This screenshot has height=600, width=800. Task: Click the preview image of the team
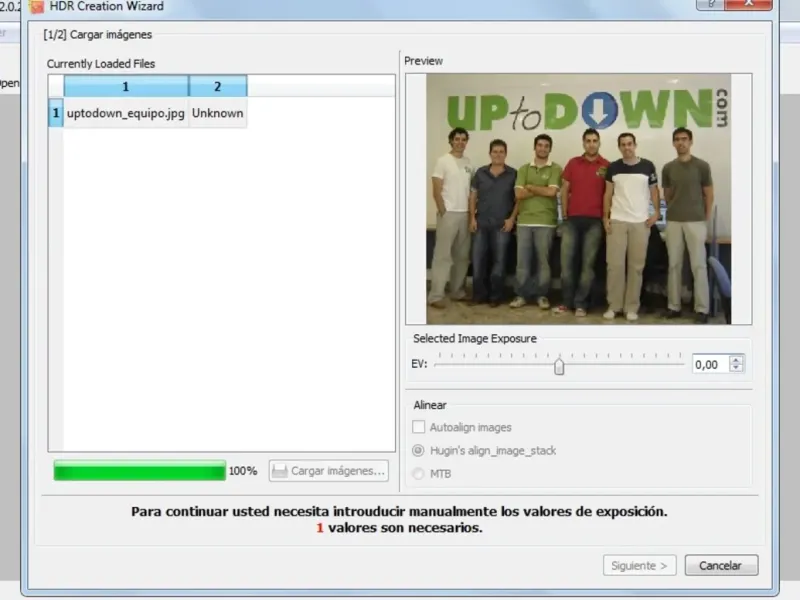point(579,199)
